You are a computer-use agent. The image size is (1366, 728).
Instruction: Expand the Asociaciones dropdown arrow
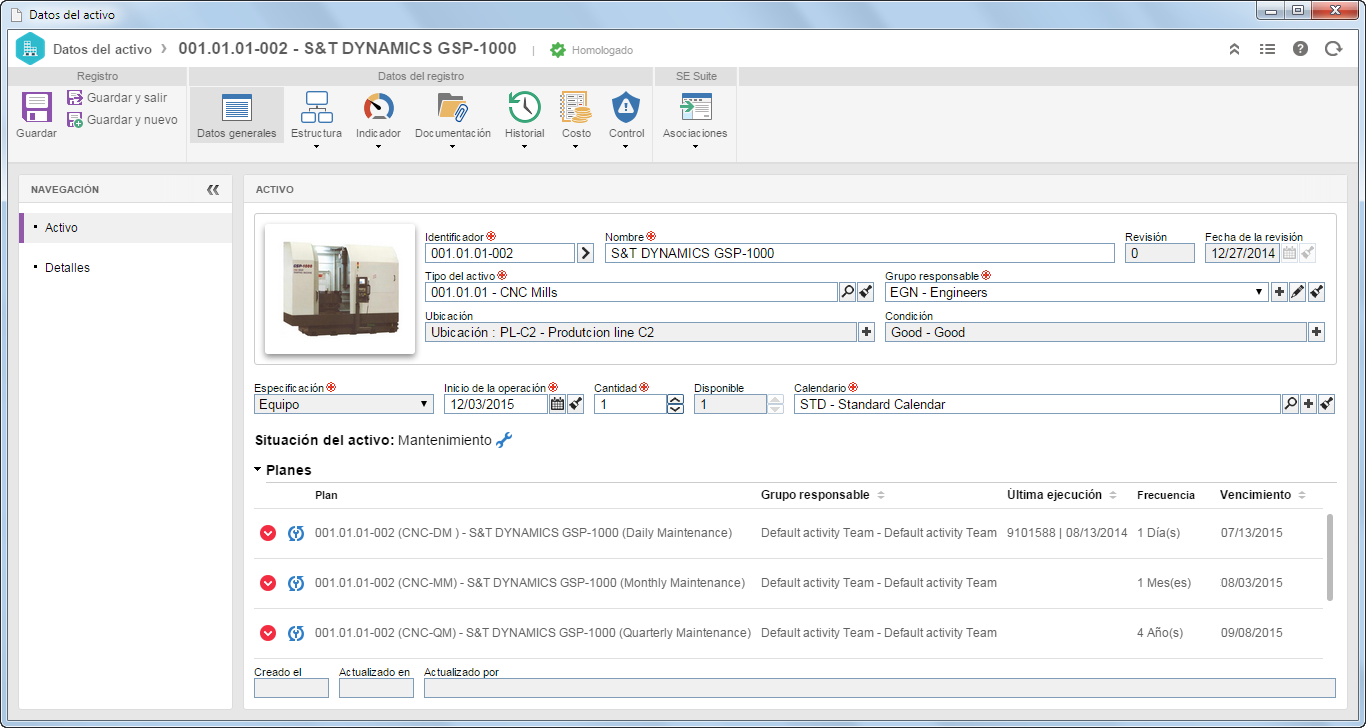(695, 147)
